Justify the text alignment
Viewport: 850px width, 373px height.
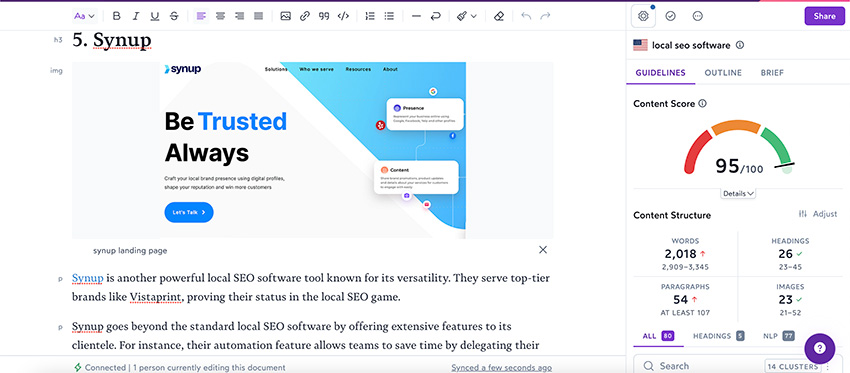tap(259, 16)
